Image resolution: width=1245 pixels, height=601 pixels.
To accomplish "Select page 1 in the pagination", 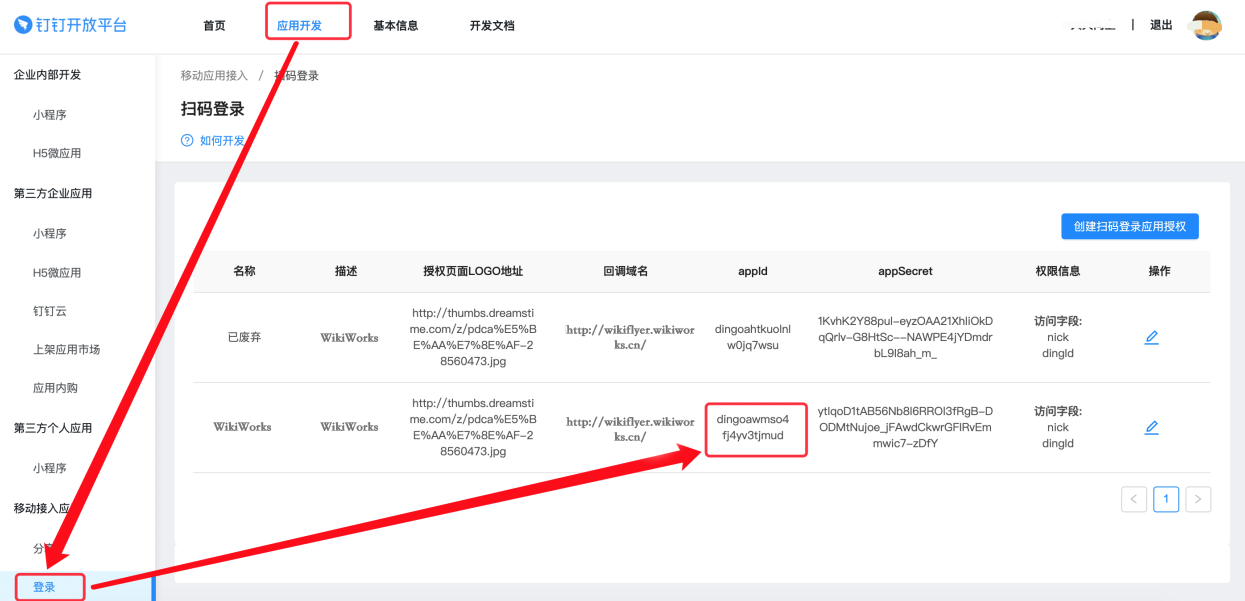I will tap(1166, 499).
